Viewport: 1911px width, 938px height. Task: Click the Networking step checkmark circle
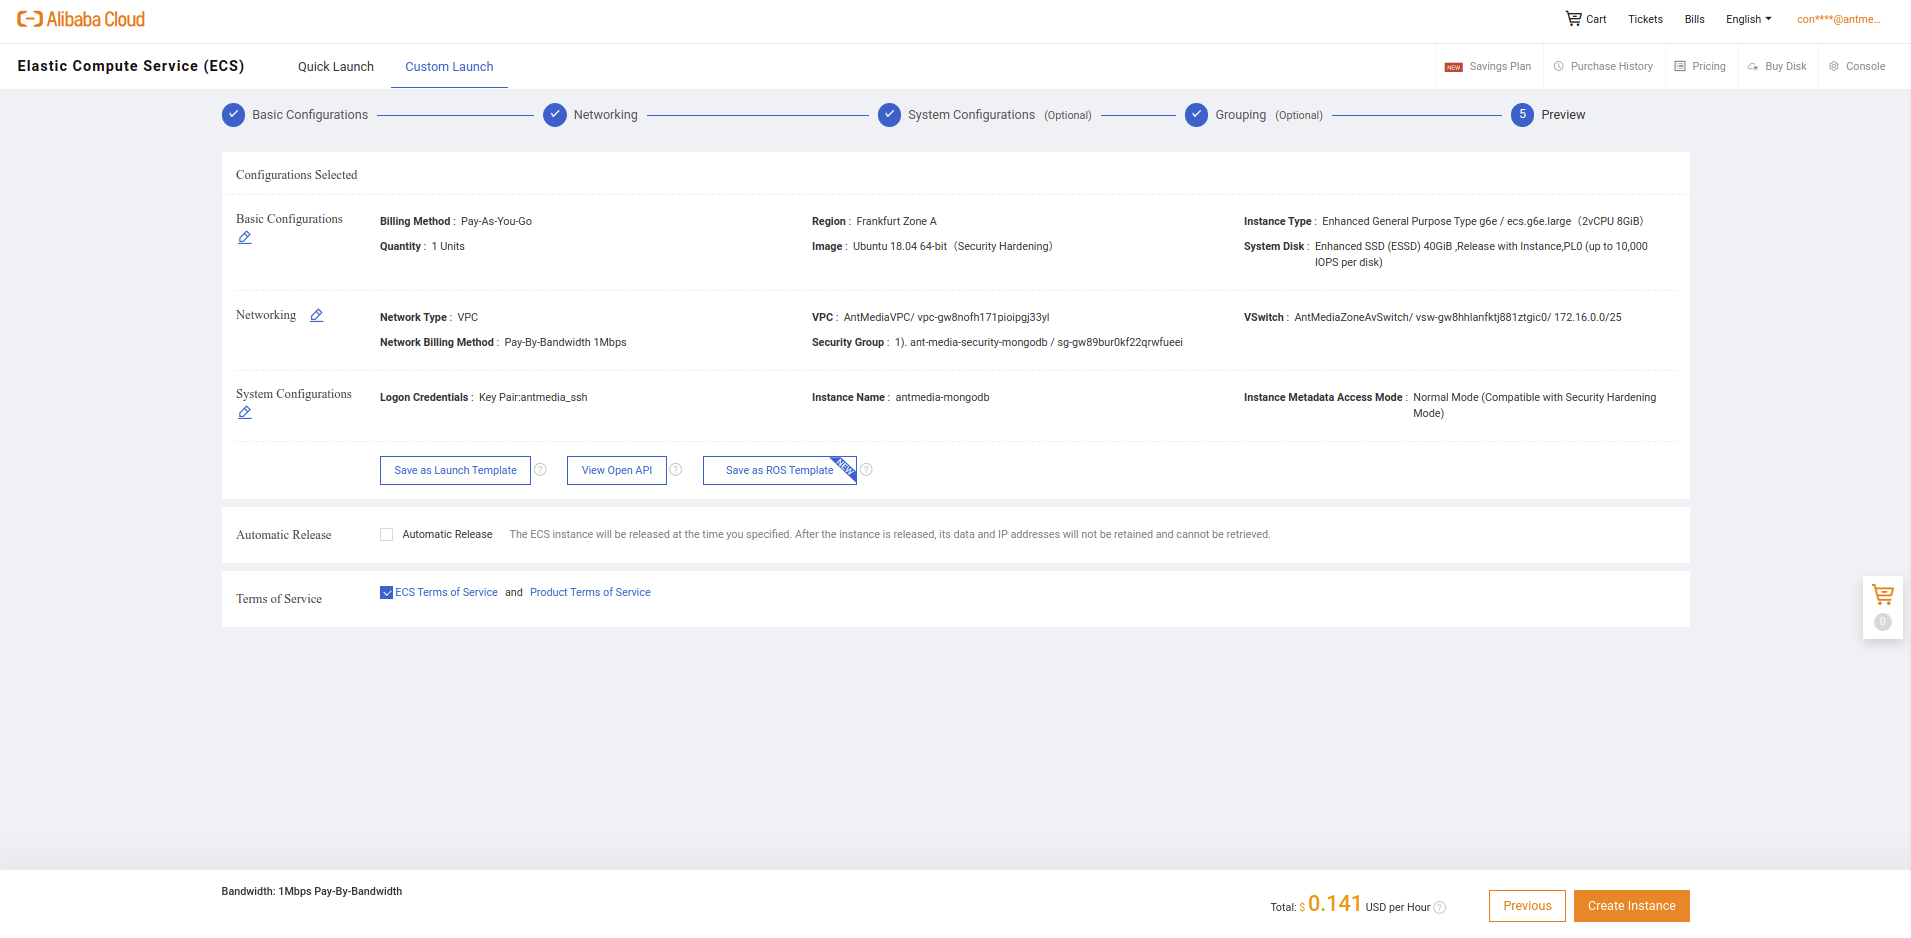[x=555, y=115]
